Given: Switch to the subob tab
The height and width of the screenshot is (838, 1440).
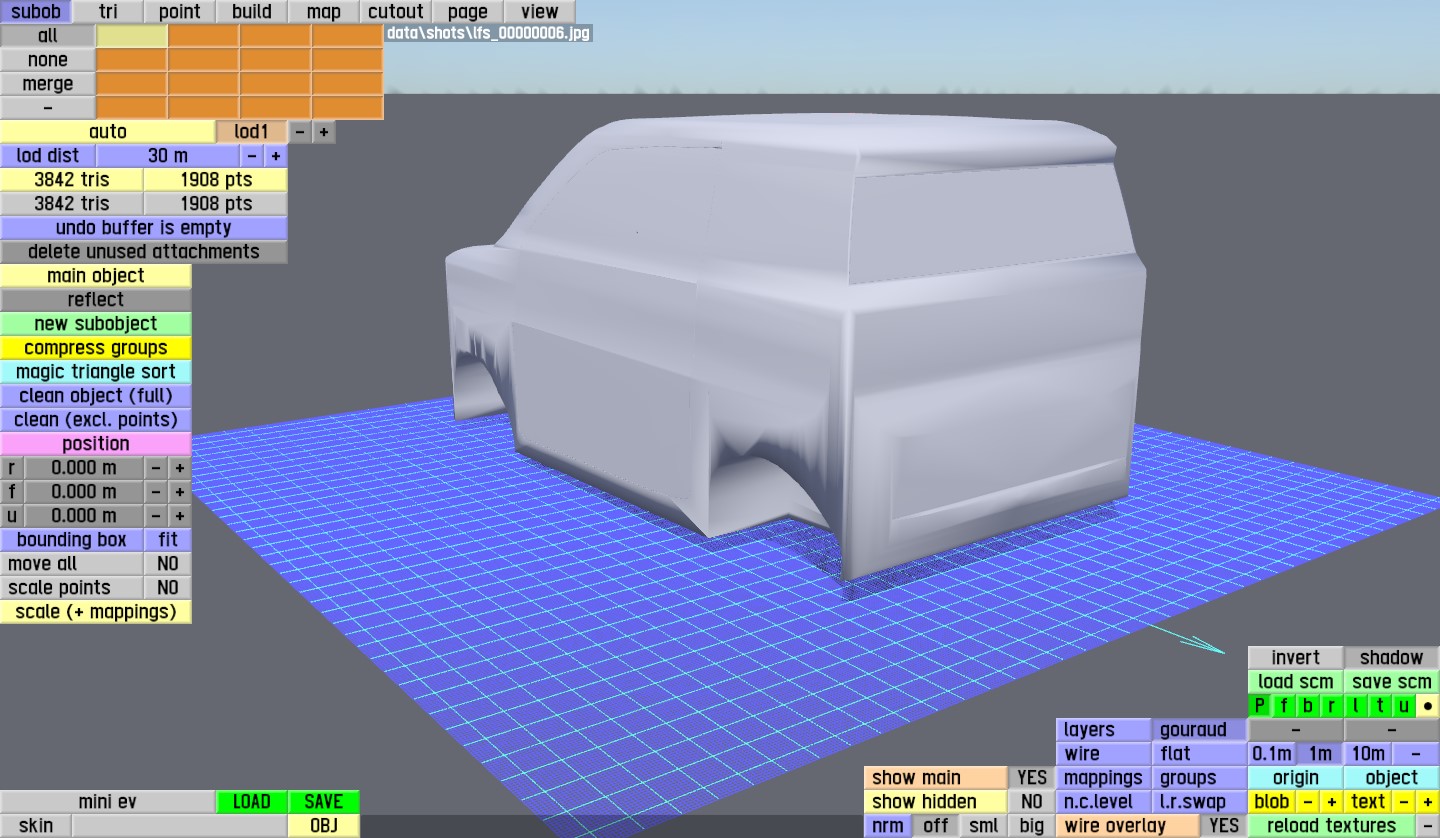Looking at the screenshot, I should pos(36,12).
